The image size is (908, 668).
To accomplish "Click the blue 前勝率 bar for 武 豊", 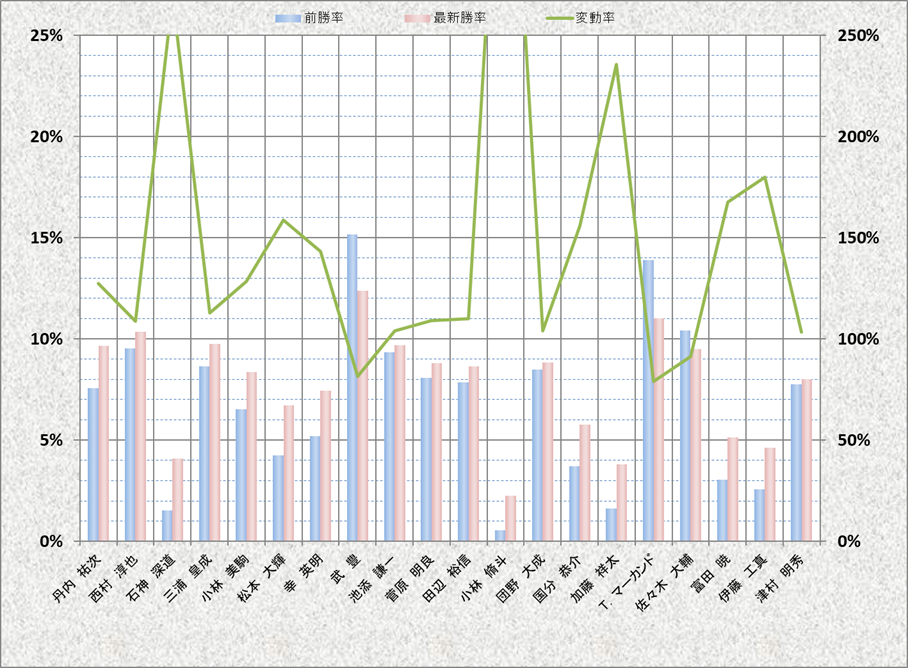I will pos(352,388).
